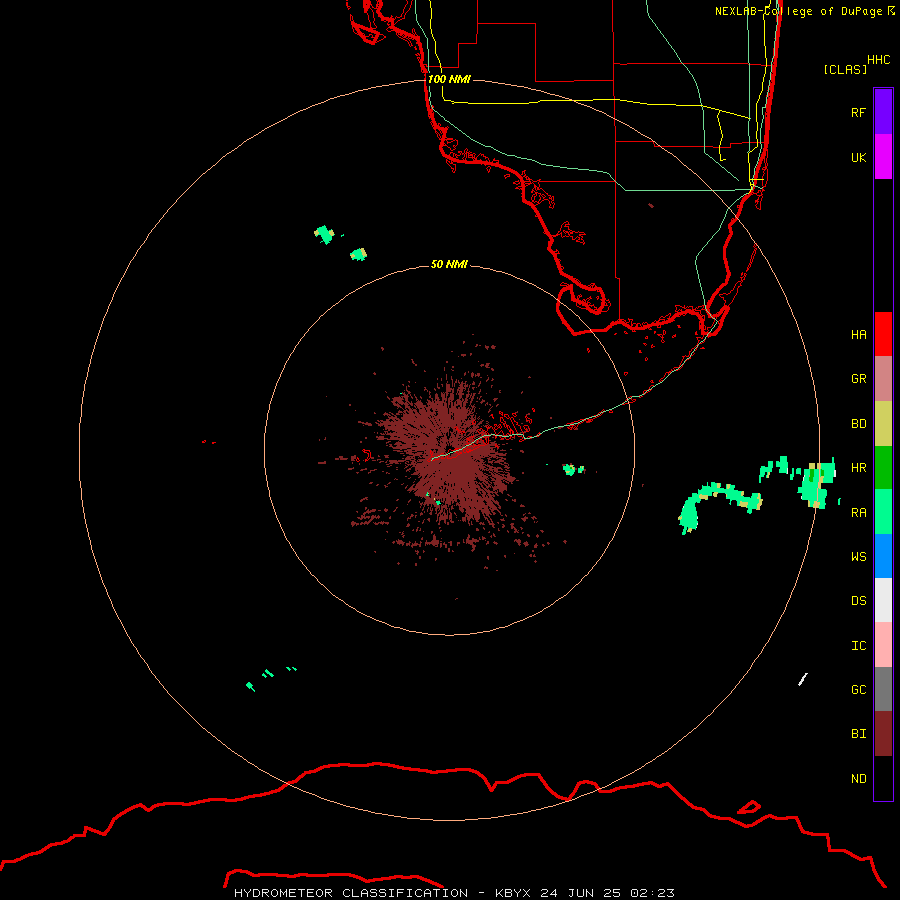Click the 'HHC' product label
Image resolution: width=900 pixels, height=900 pixels.
tap(879, 60)
